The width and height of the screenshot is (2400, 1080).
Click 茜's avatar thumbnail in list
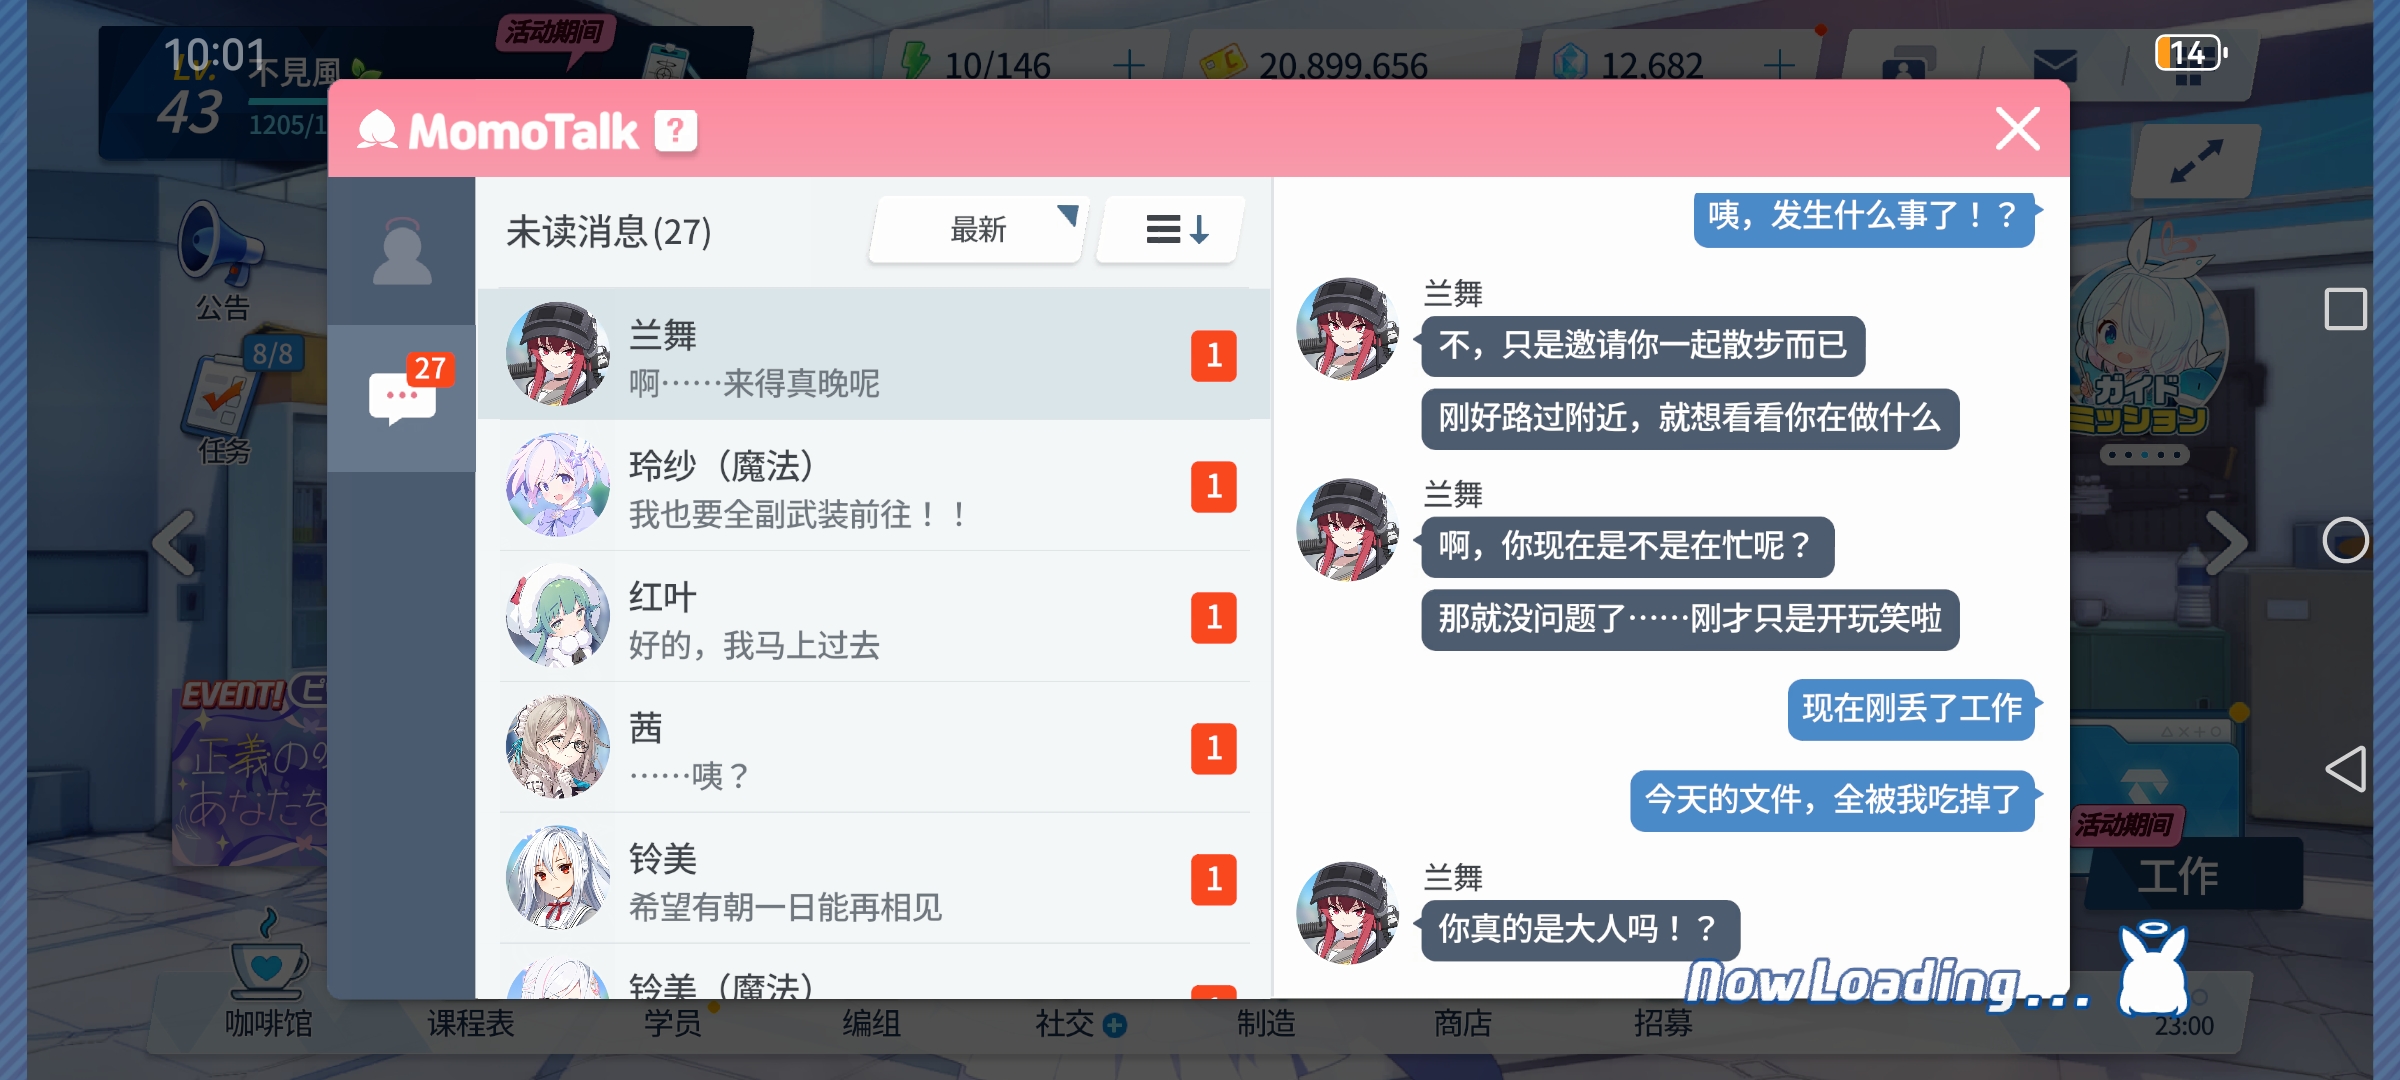coord(558,747)
